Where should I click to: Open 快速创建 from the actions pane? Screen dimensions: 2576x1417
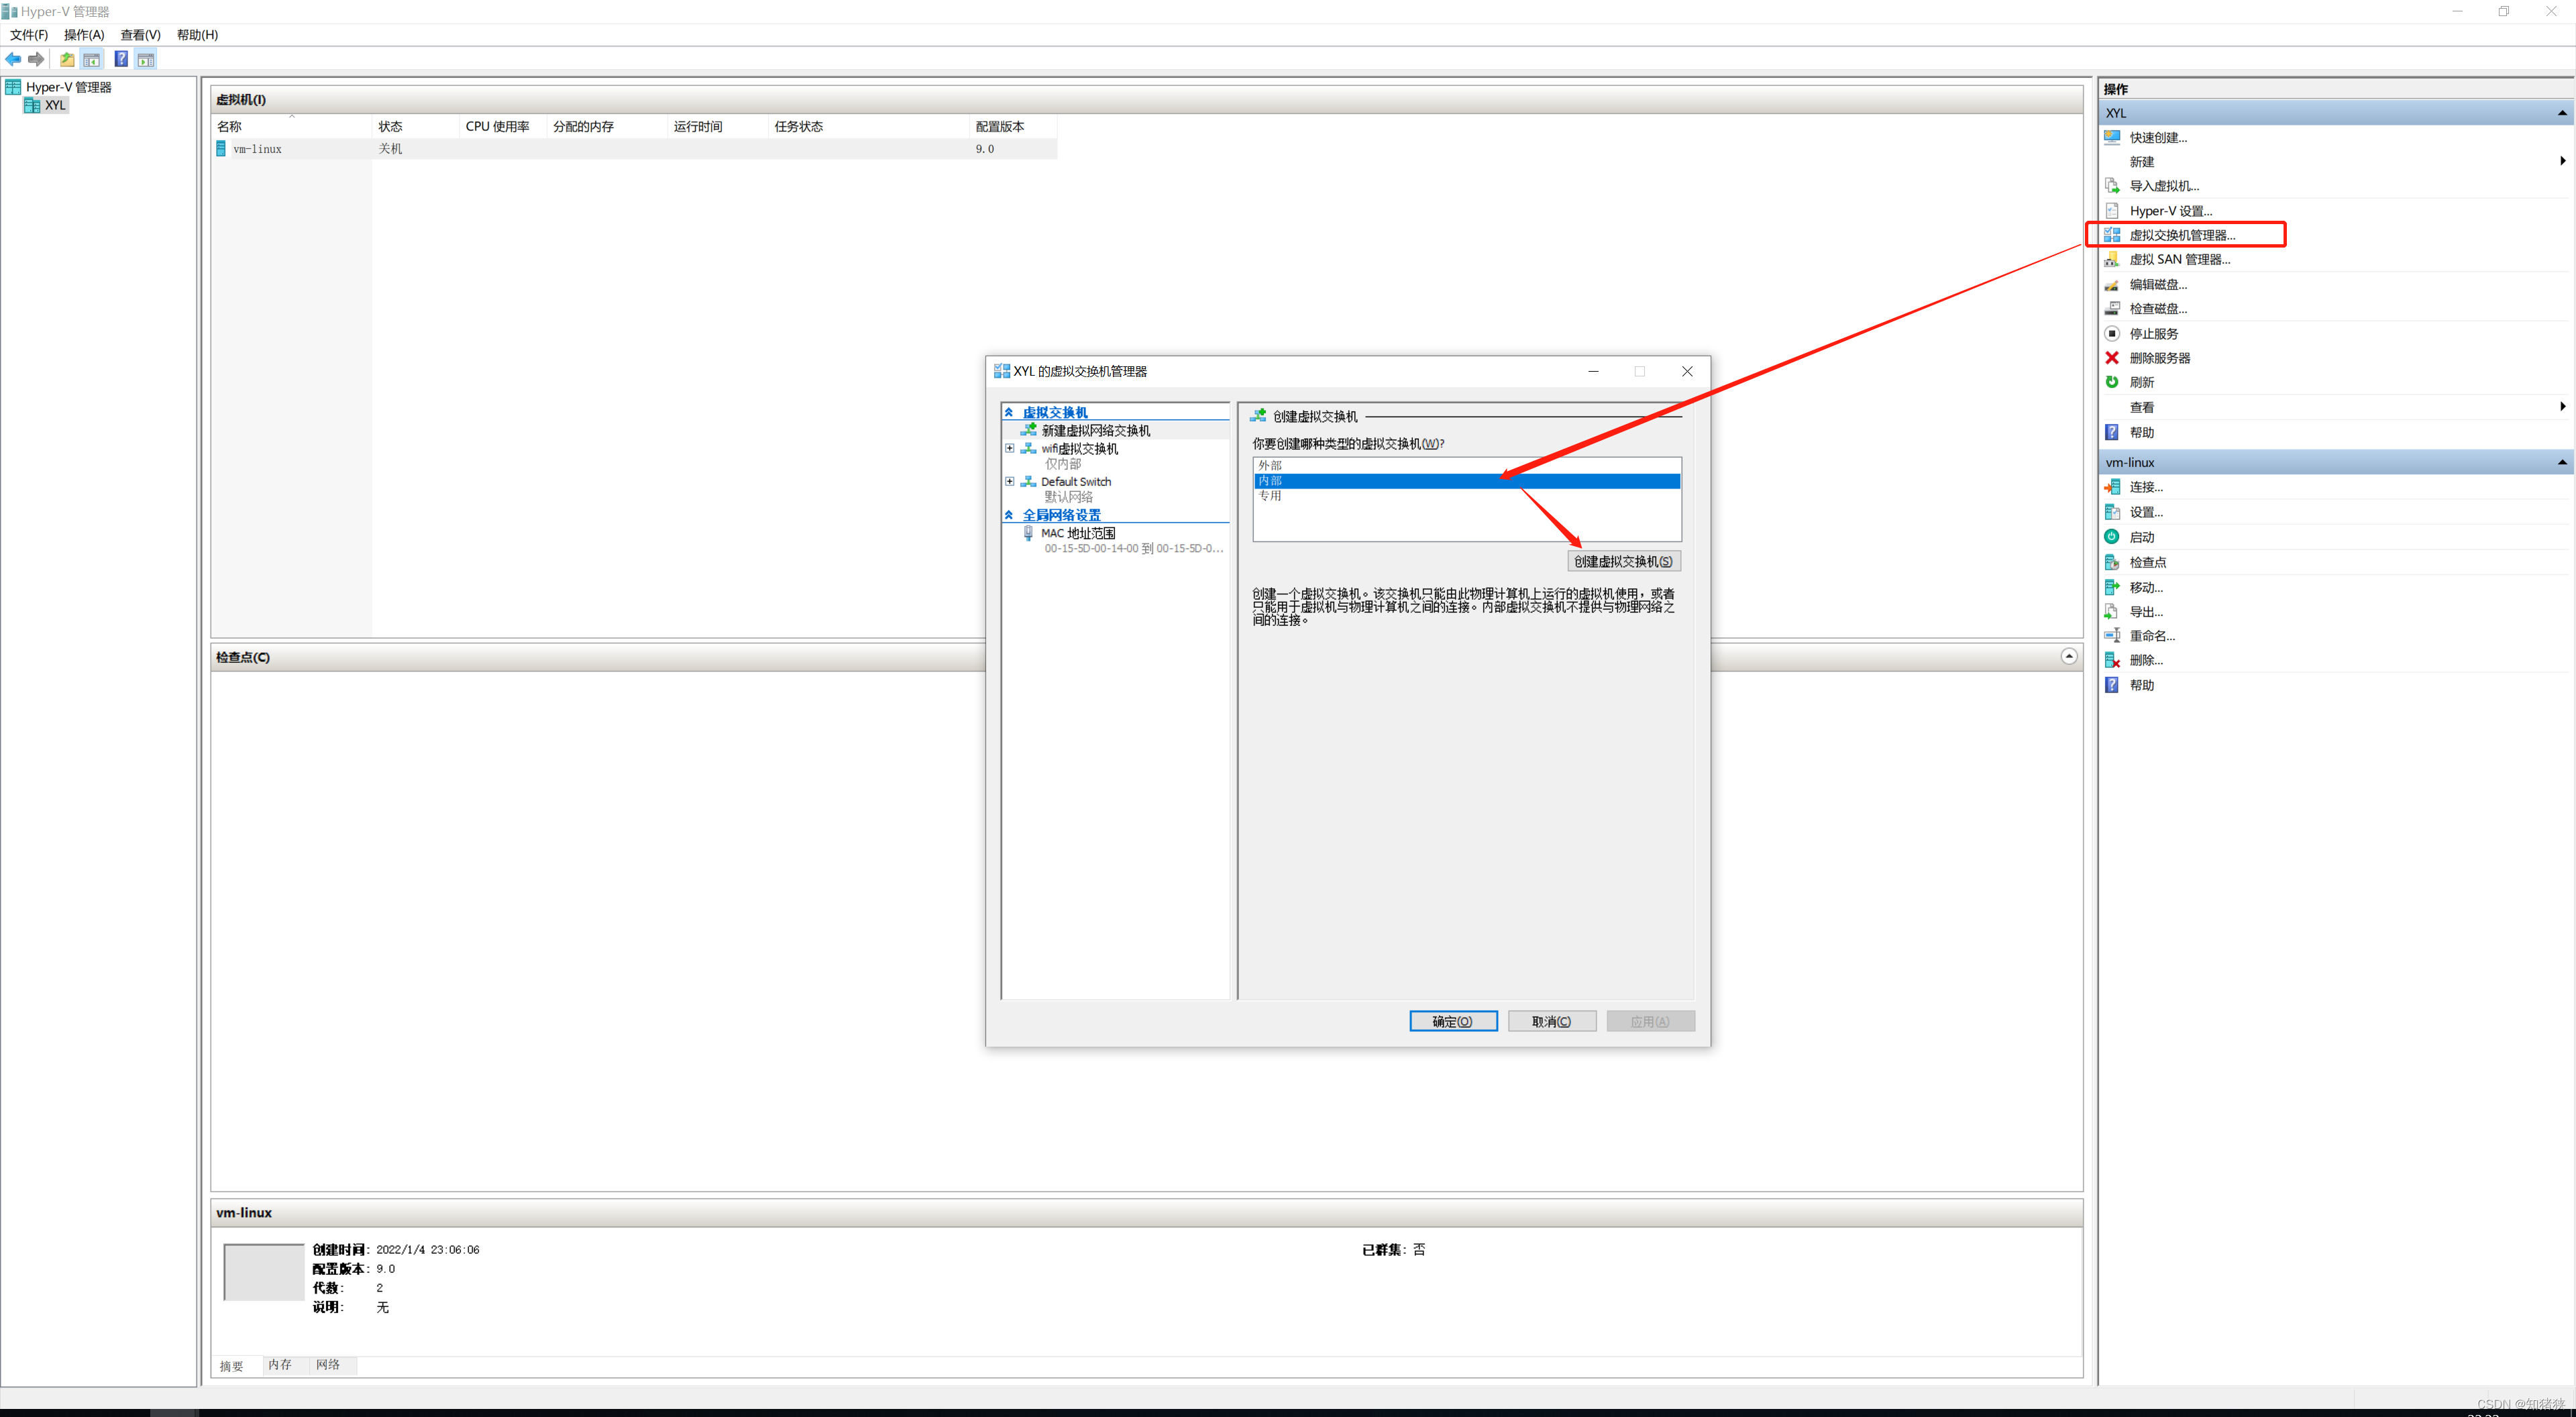click(2157, 137)
